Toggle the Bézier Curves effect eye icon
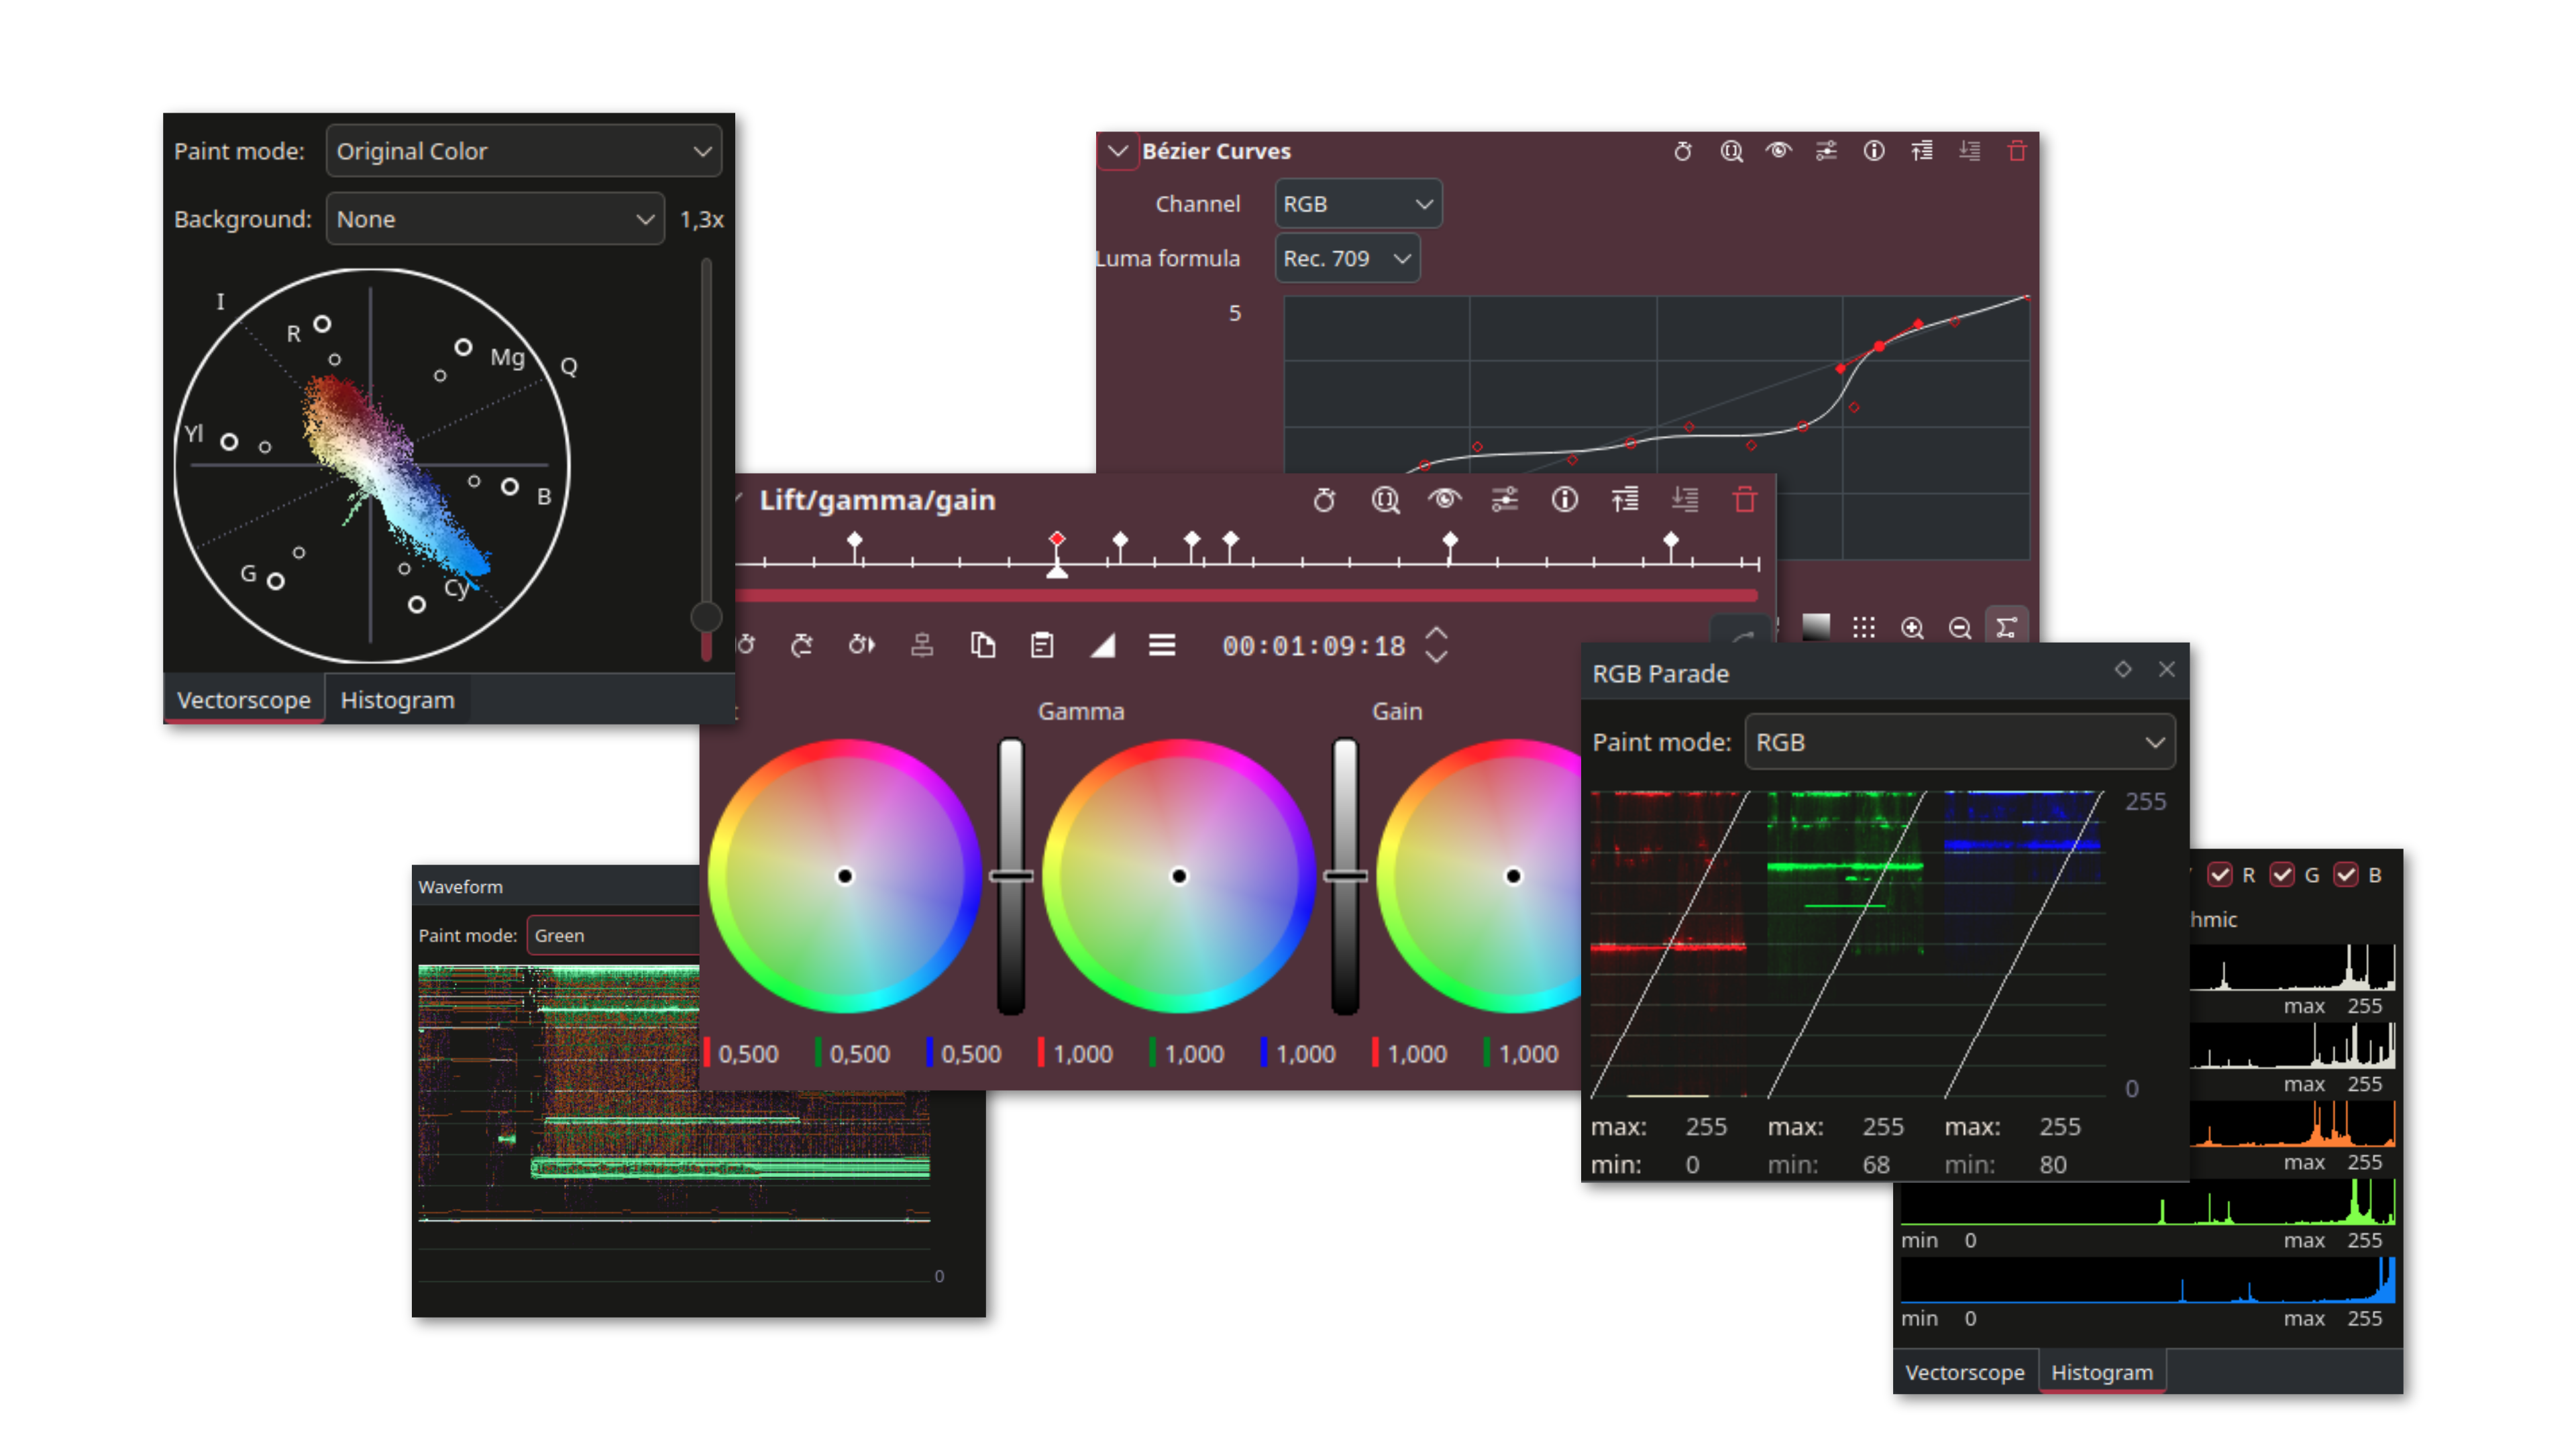Image resolution: width=2576 pixels, height=1449 pixels. [x=1778, y=151]
